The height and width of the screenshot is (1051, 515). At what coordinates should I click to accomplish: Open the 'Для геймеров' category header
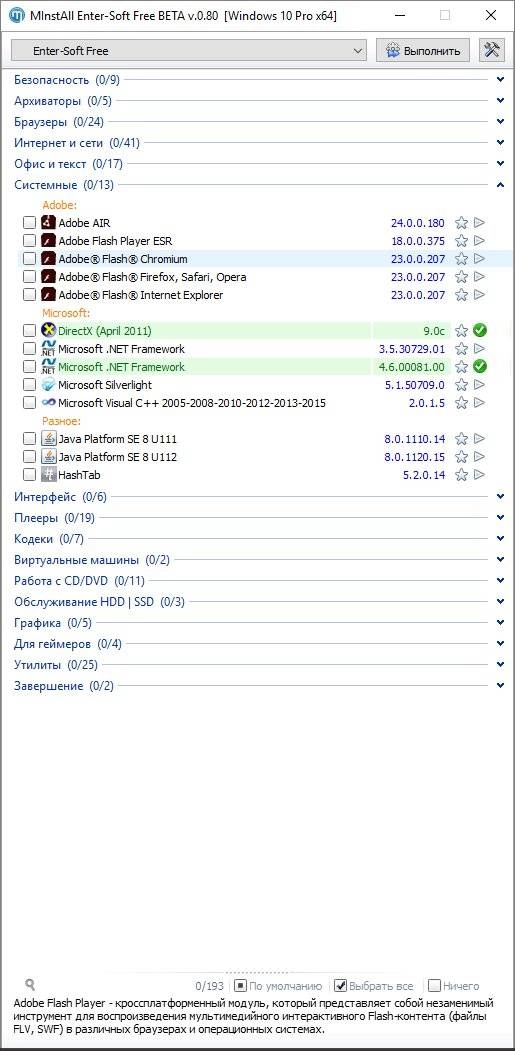click(x=68, y=644)
